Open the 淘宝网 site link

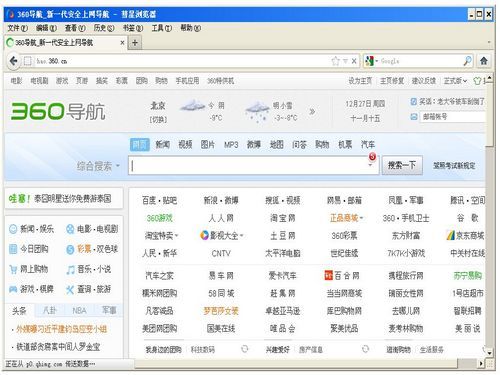(x=283, y=218)
